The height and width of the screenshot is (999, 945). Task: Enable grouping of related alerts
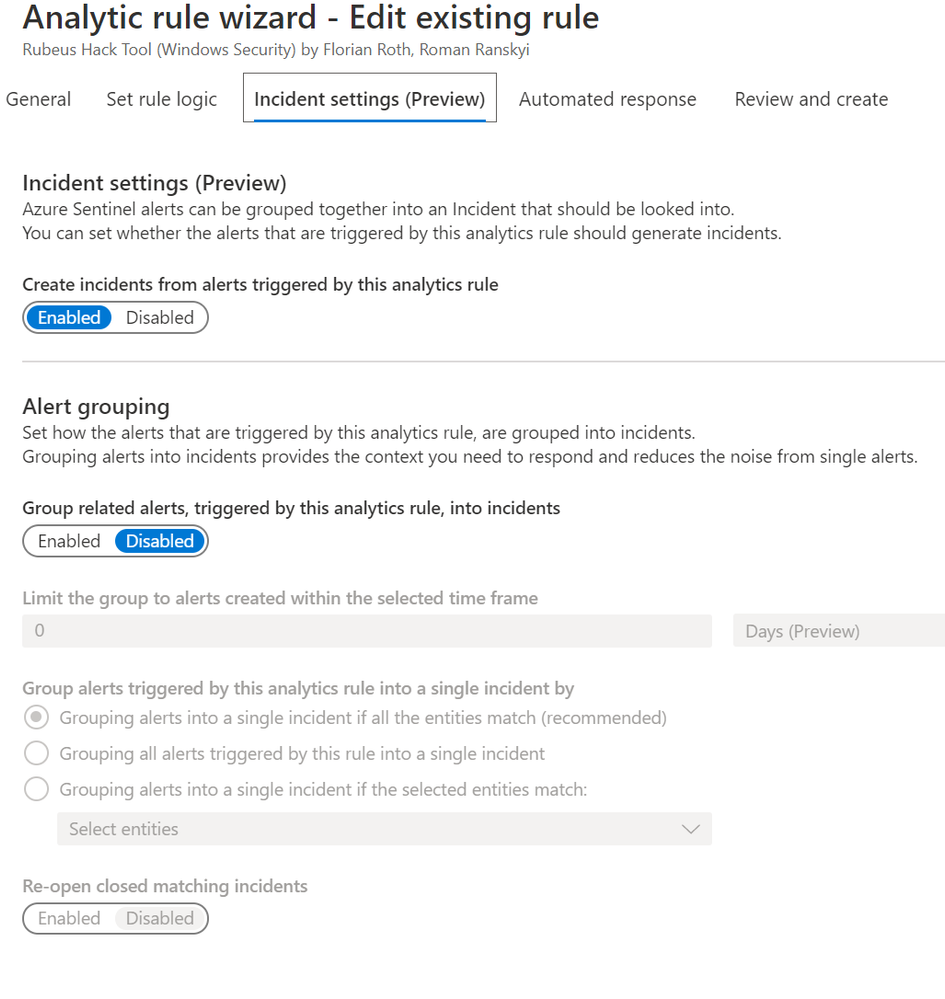[x=69, y=541]
